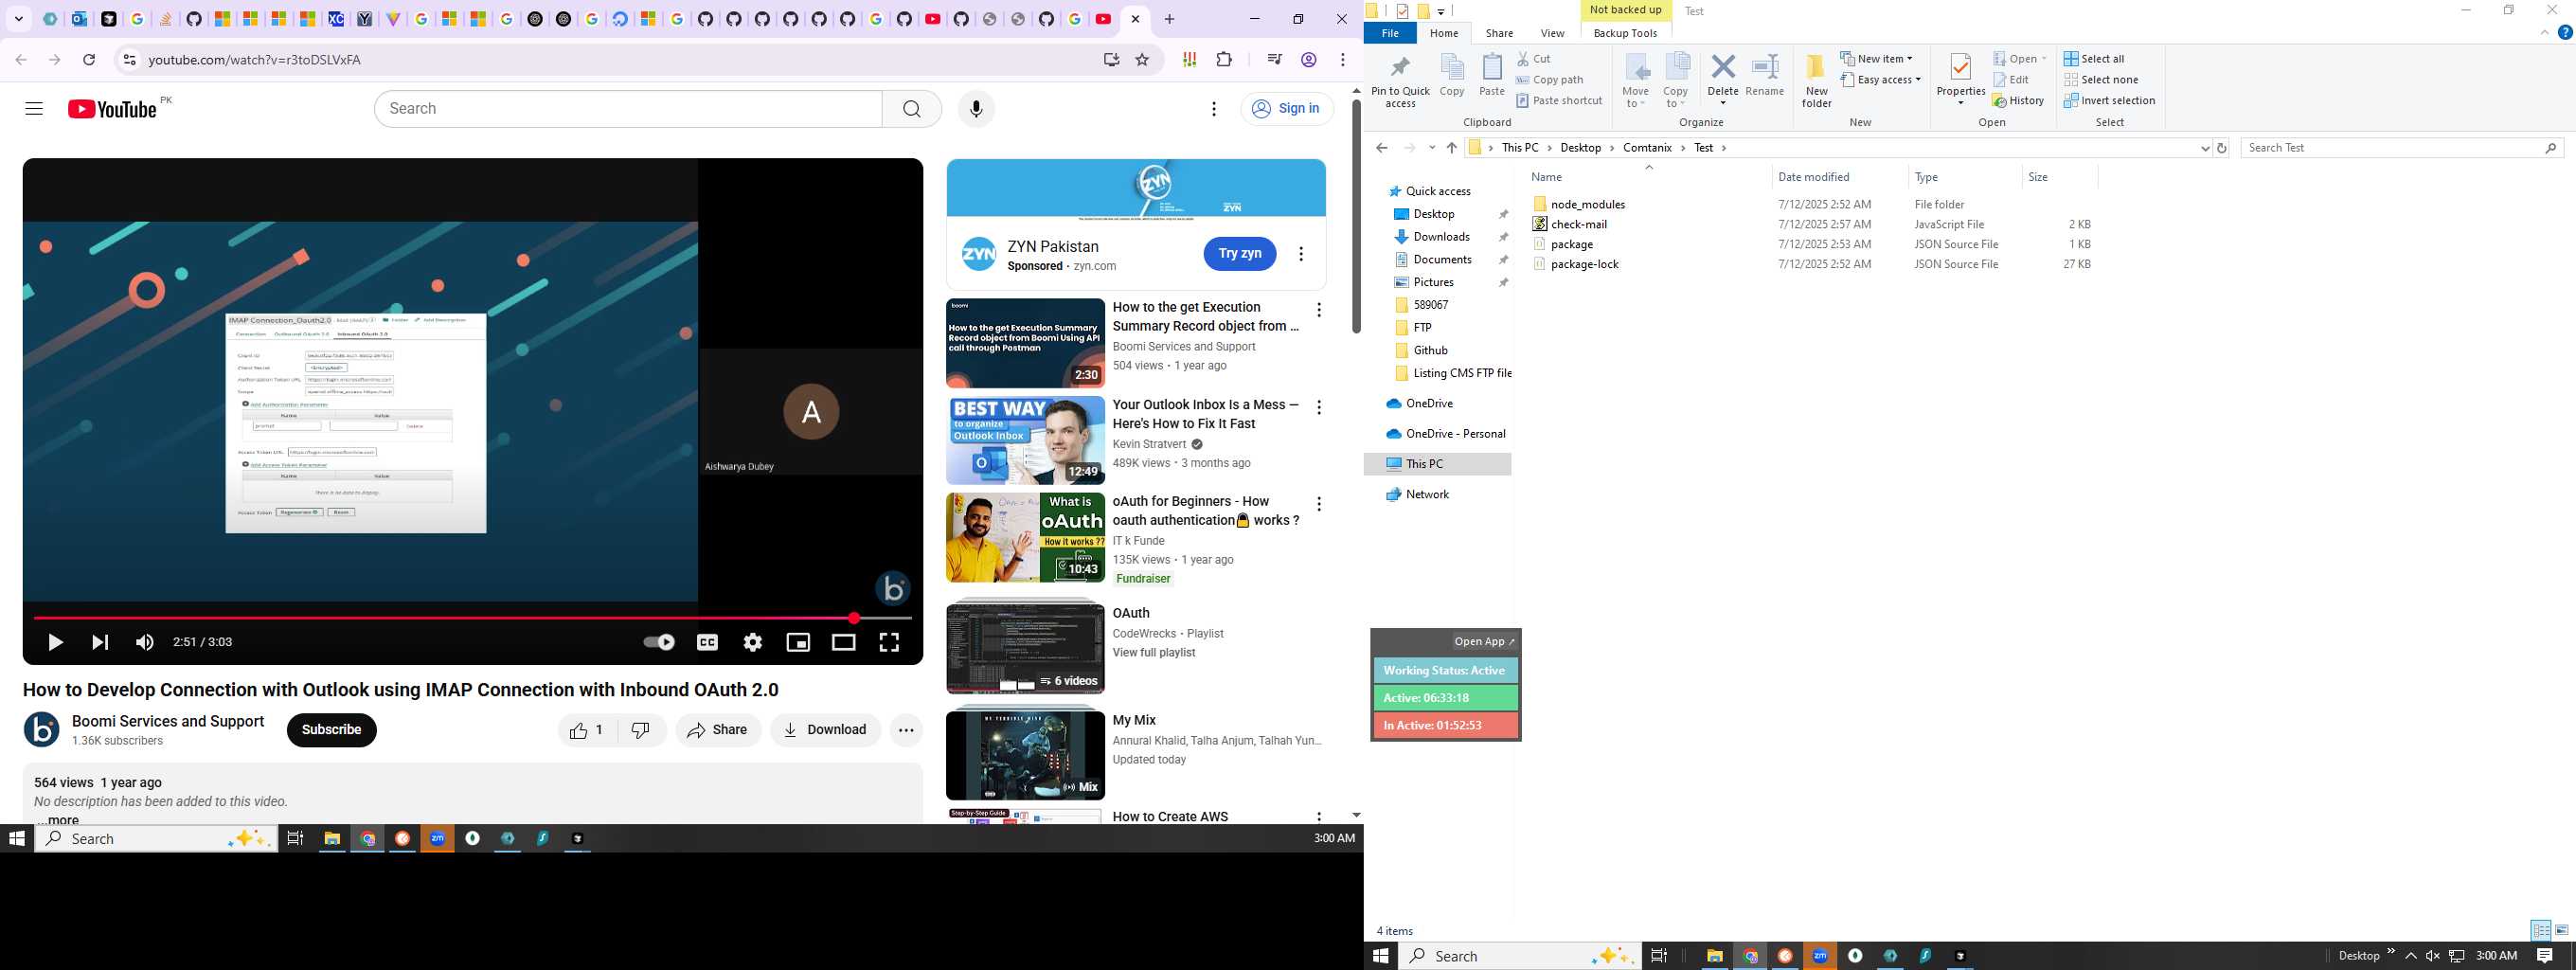Click the Cut command in ribbon

pyautogui.click(x=1534, y=59)
